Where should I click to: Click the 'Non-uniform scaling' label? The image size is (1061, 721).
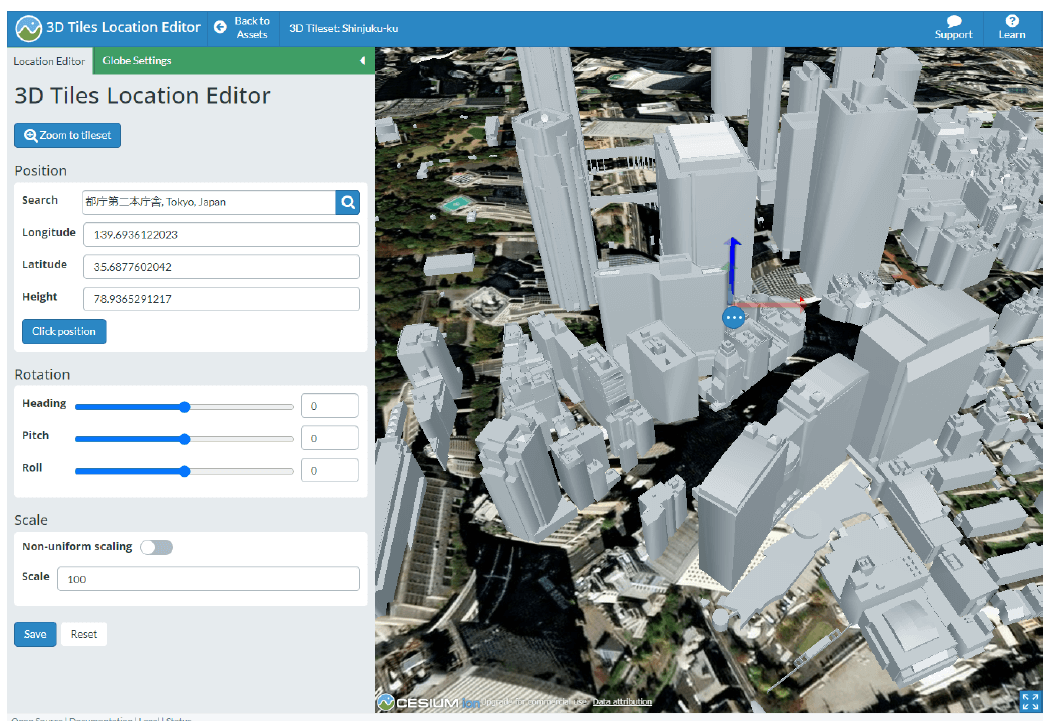(x=77, y=546)
